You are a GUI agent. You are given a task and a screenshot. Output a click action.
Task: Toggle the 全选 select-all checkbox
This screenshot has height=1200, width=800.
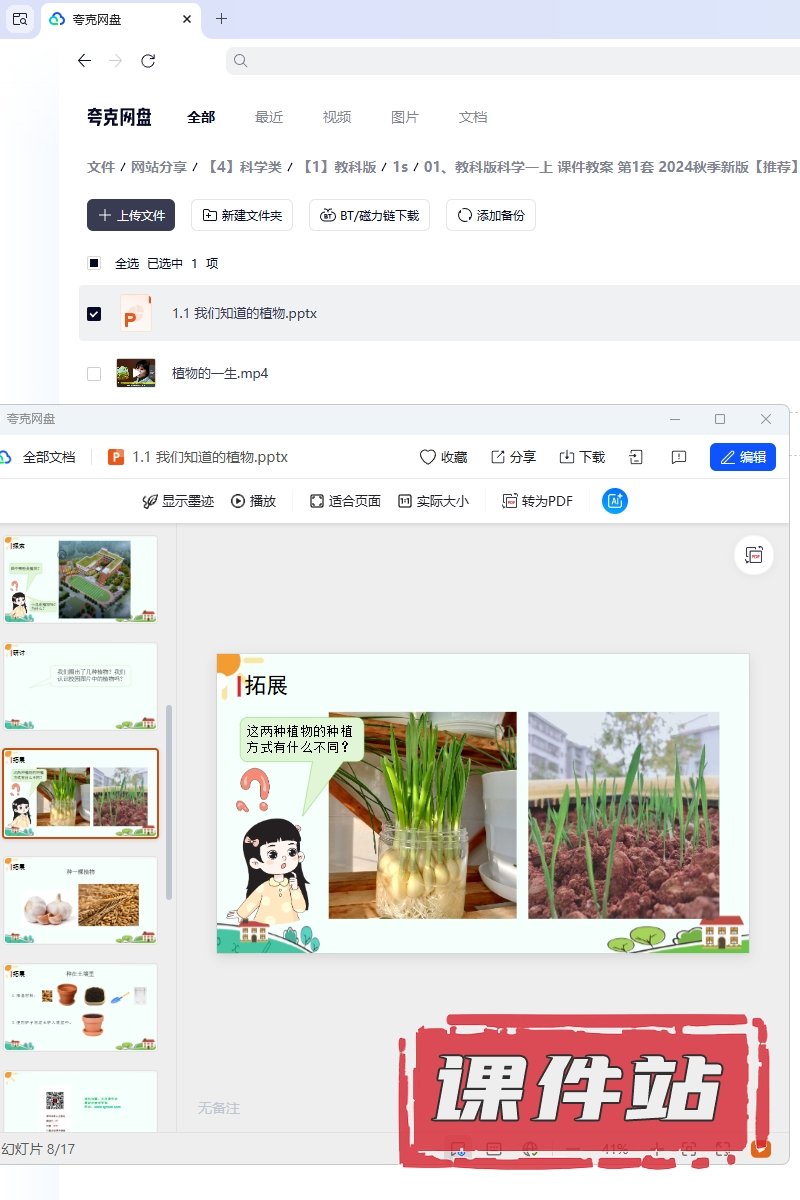(x=94, y=263)
